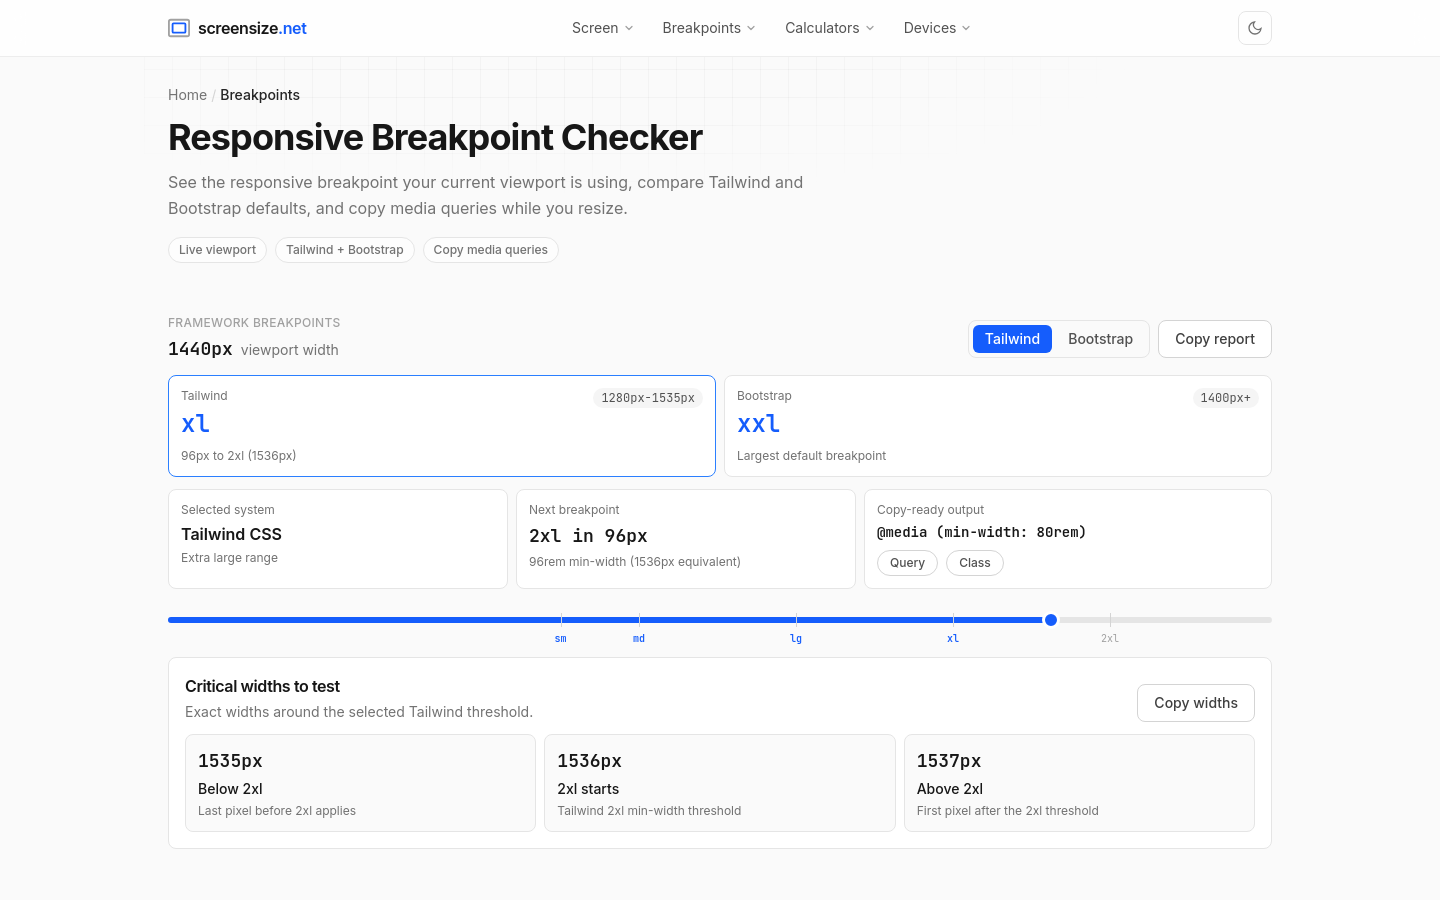The width and height of the screenshot is (1440, 900).
Task: Click the screensize.net monitor logo icon
Action: coord(179,28)
